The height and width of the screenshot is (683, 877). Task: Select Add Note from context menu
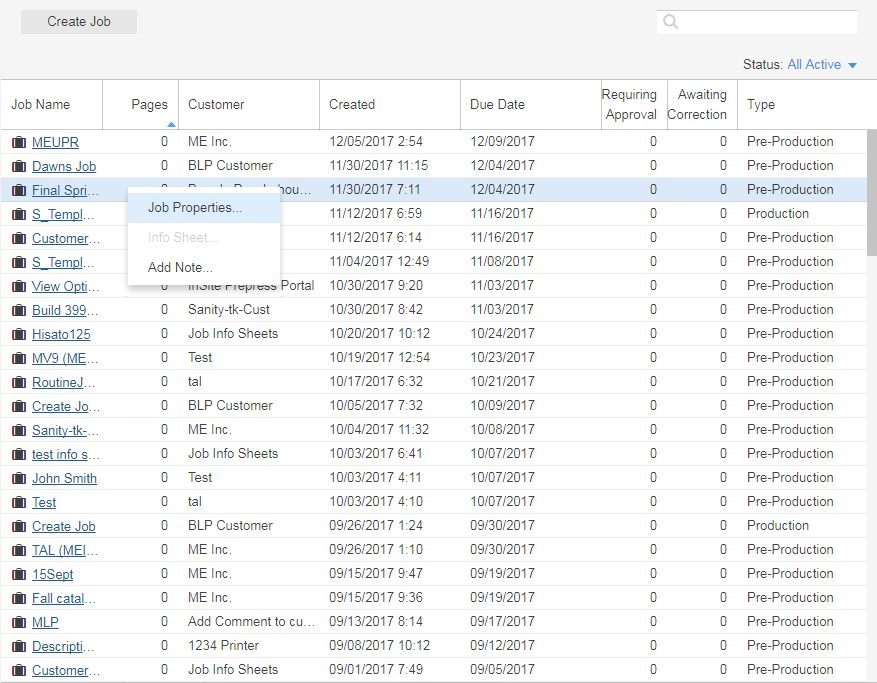click(180, 267)
